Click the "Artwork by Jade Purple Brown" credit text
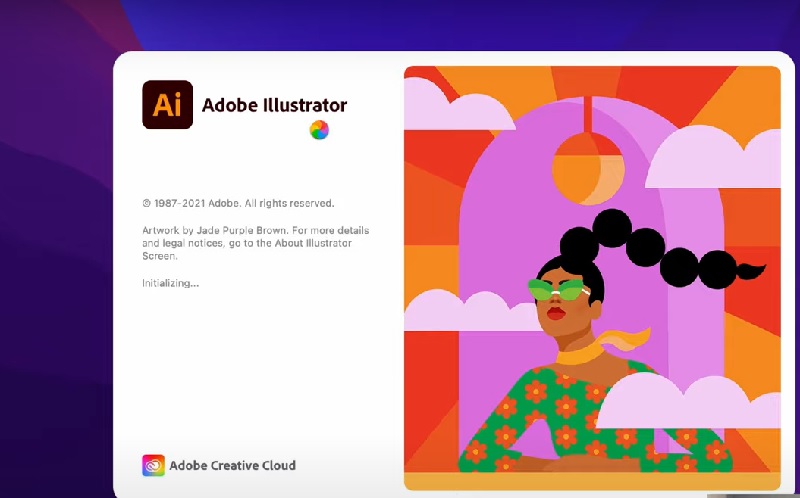The image size is (800, 498). (214, 230)
